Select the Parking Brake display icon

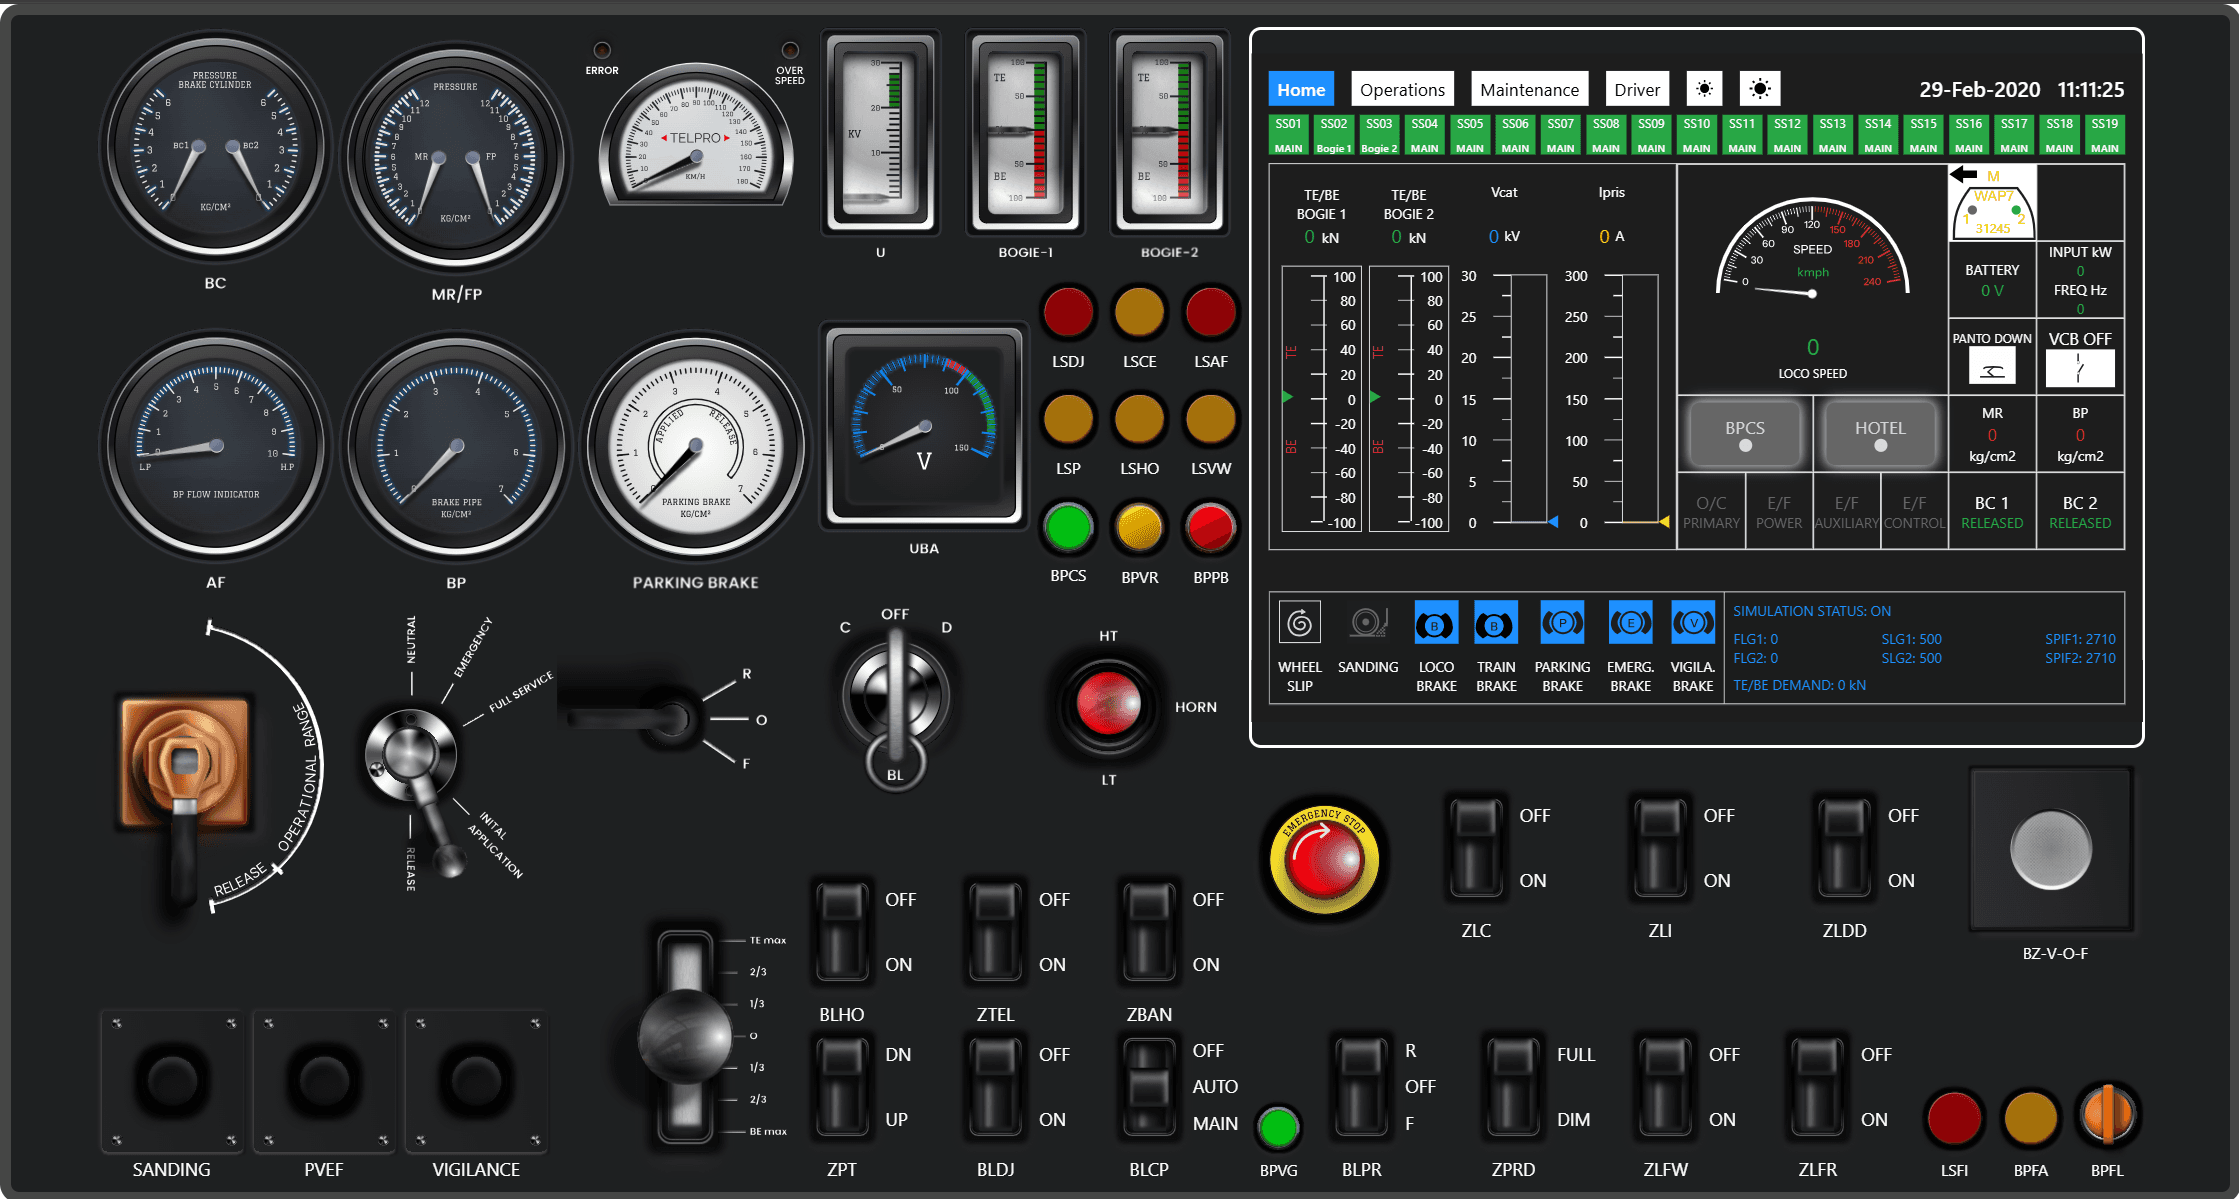(1562, 622)
